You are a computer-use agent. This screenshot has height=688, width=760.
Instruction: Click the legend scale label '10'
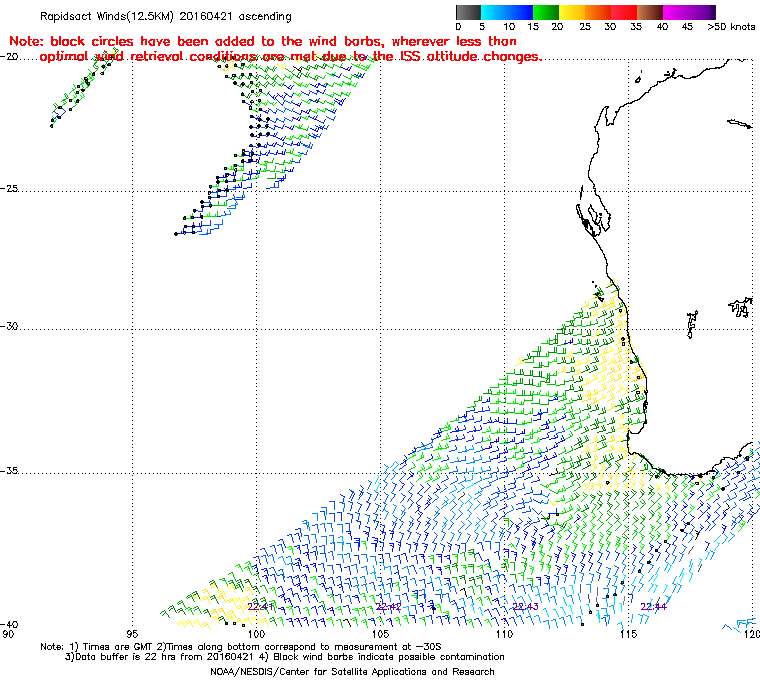[509, 27]
